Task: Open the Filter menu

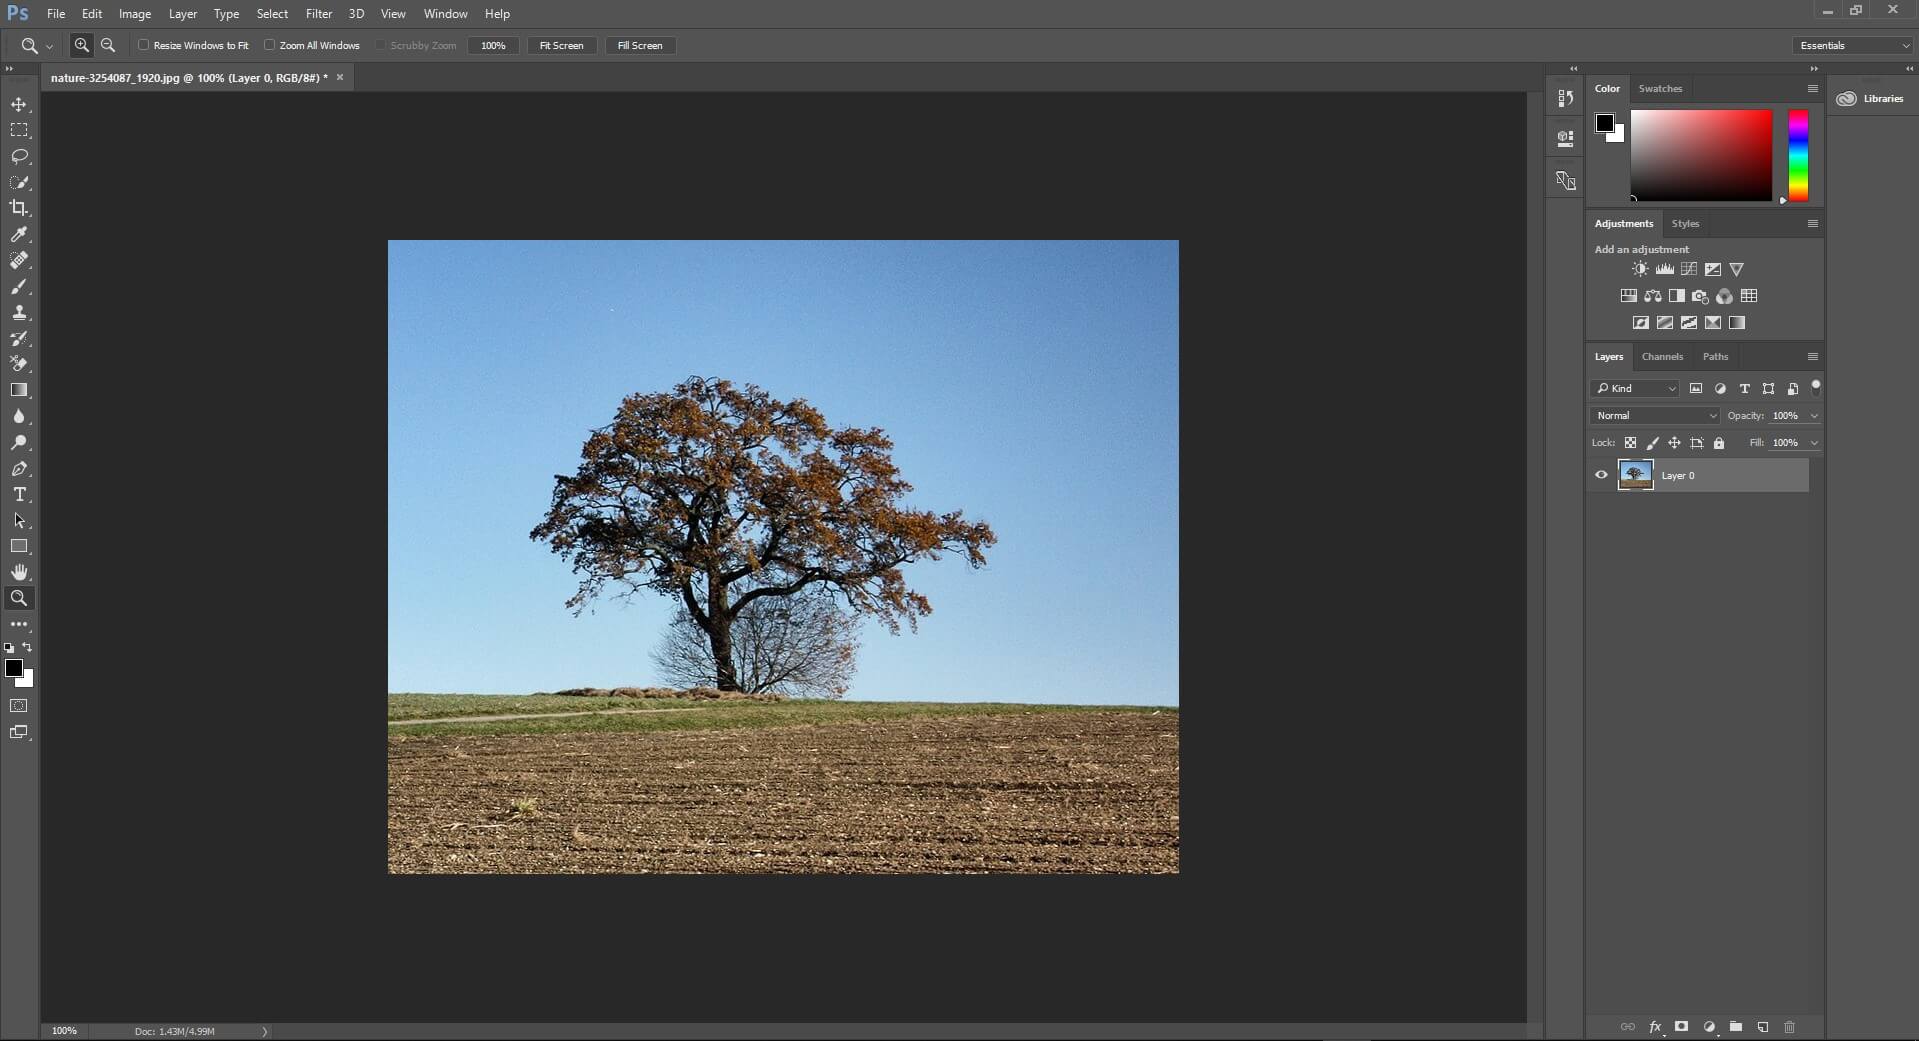Action: [x=318, y=13]
